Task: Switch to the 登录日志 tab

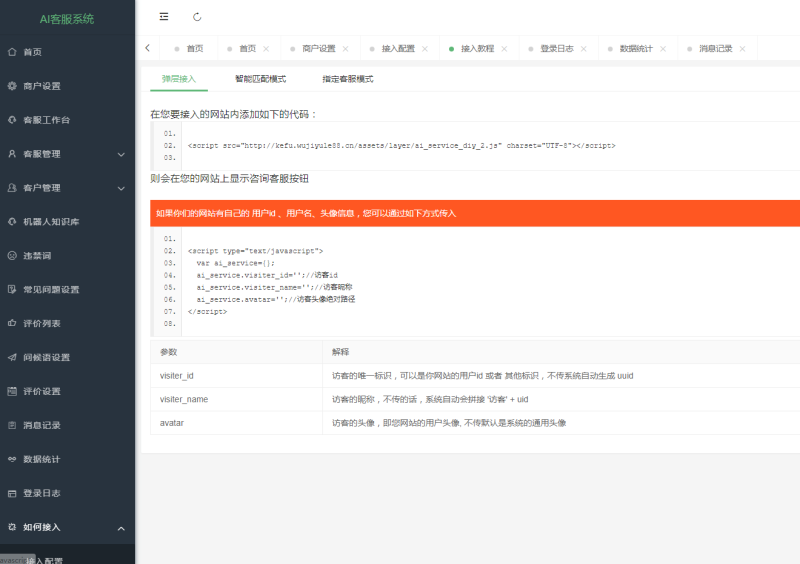Action: [557, 48]
